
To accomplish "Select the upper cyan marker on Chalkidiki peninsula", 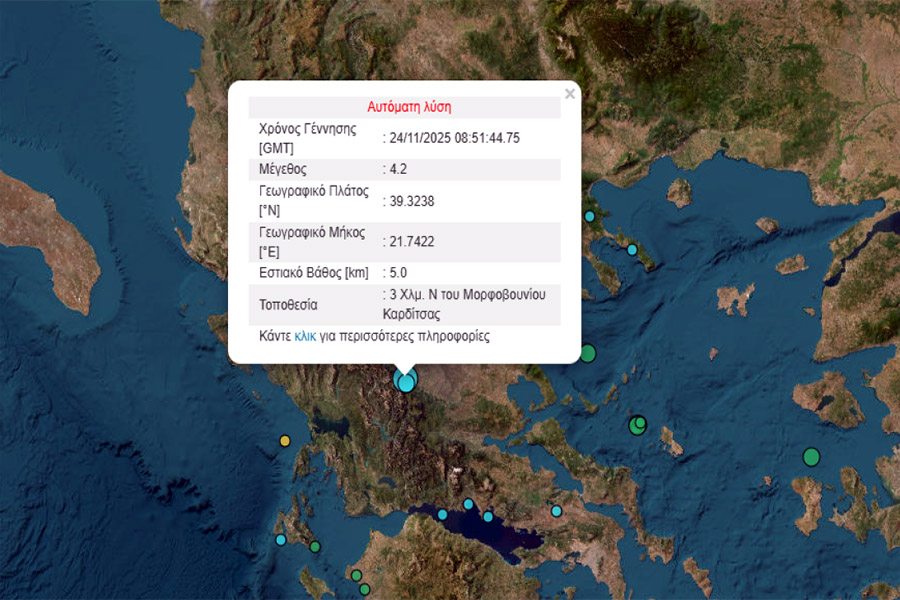I will 590,216.
